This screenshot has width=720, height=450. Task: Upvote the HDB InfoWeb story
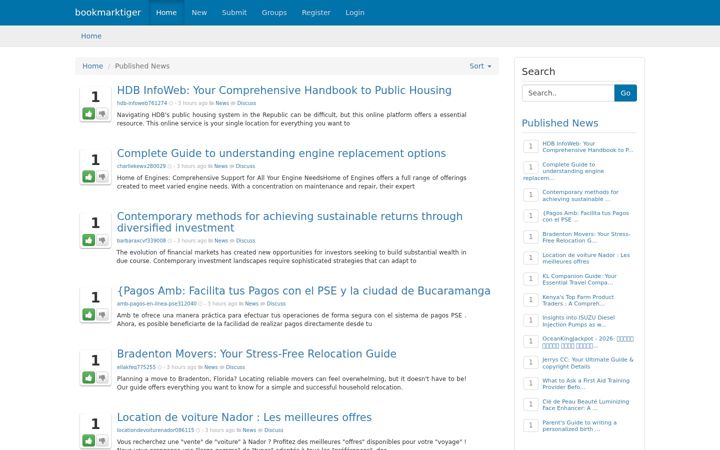click(89, 113)
